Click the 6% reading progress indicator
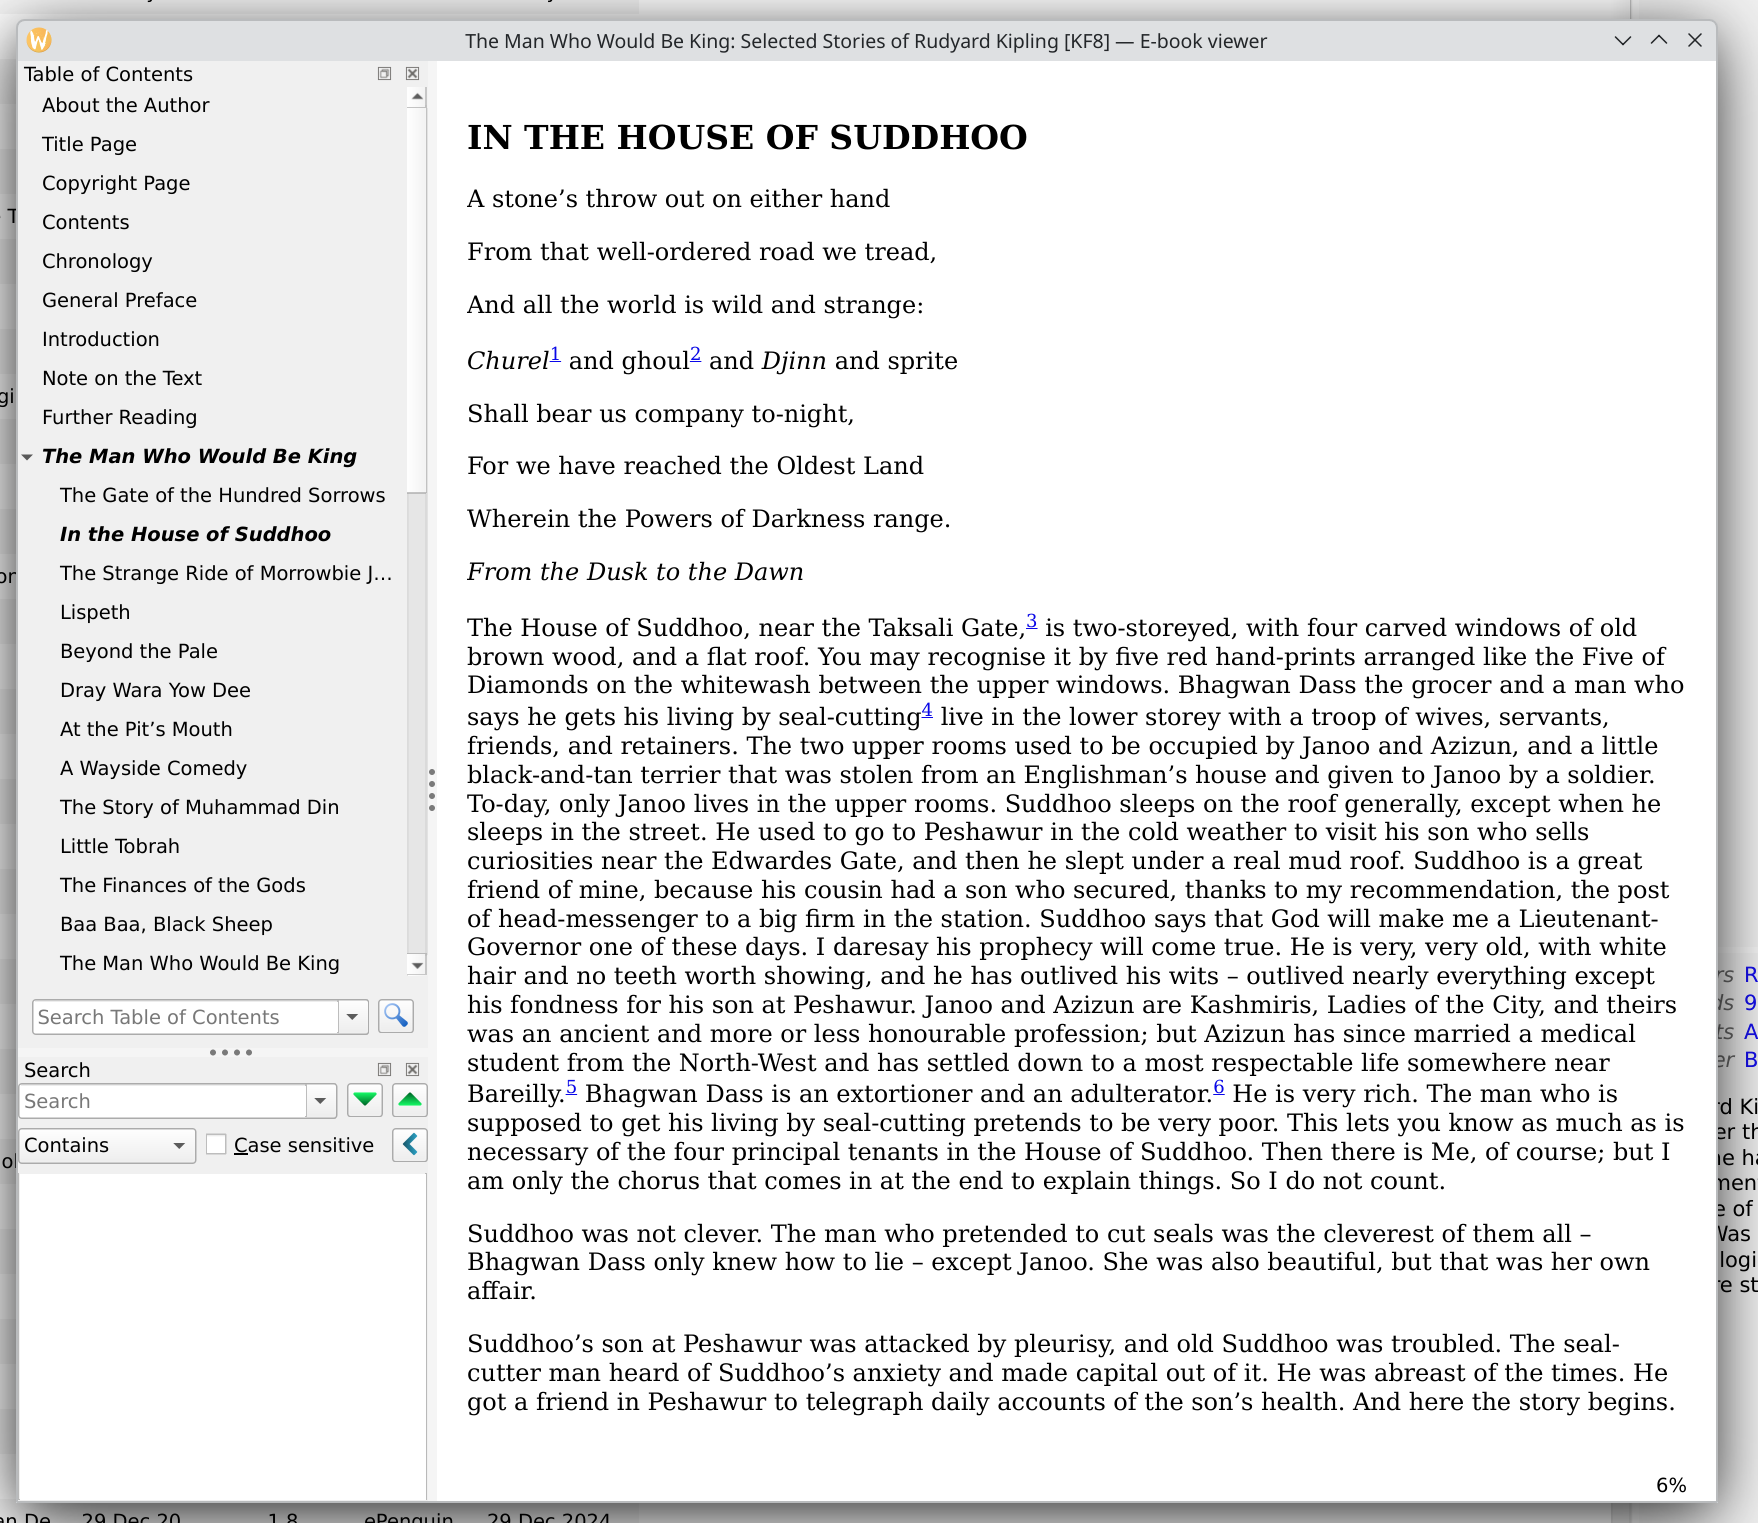Viewport: 1758px width, 1523px height. tap(1671, 1485)
